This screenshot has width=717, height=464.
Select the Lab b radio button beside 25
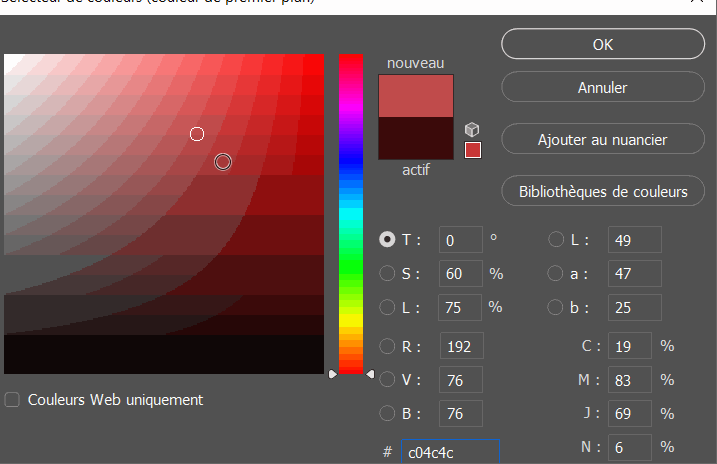(555, 307)
